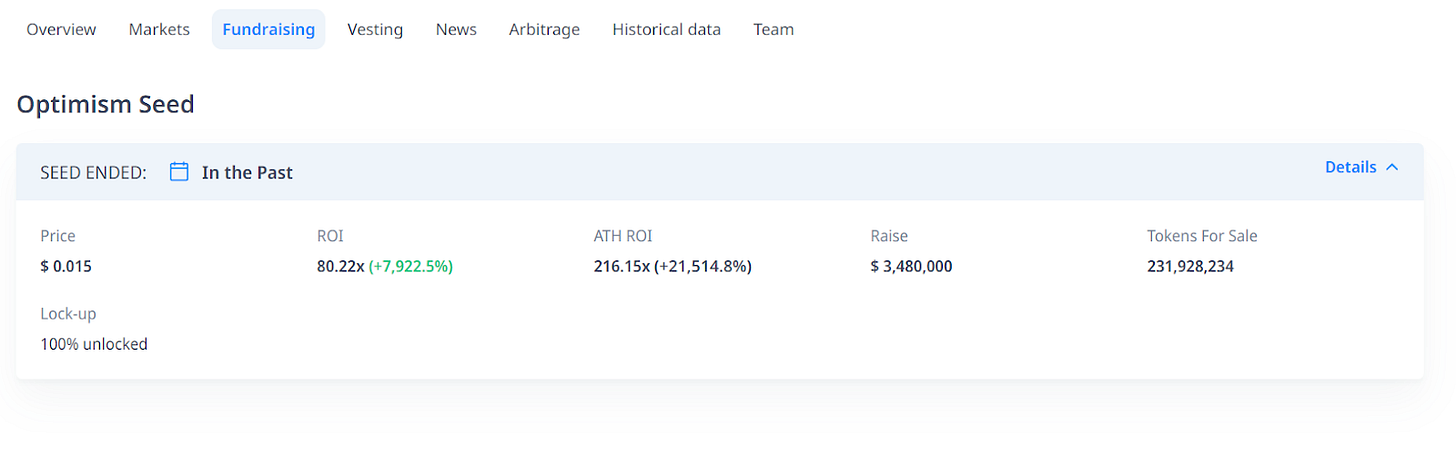The height and width of the screenshot is (449, 1456).
Task: Click the tokens value 231,928,234
Action: [x=1190, y=266]
